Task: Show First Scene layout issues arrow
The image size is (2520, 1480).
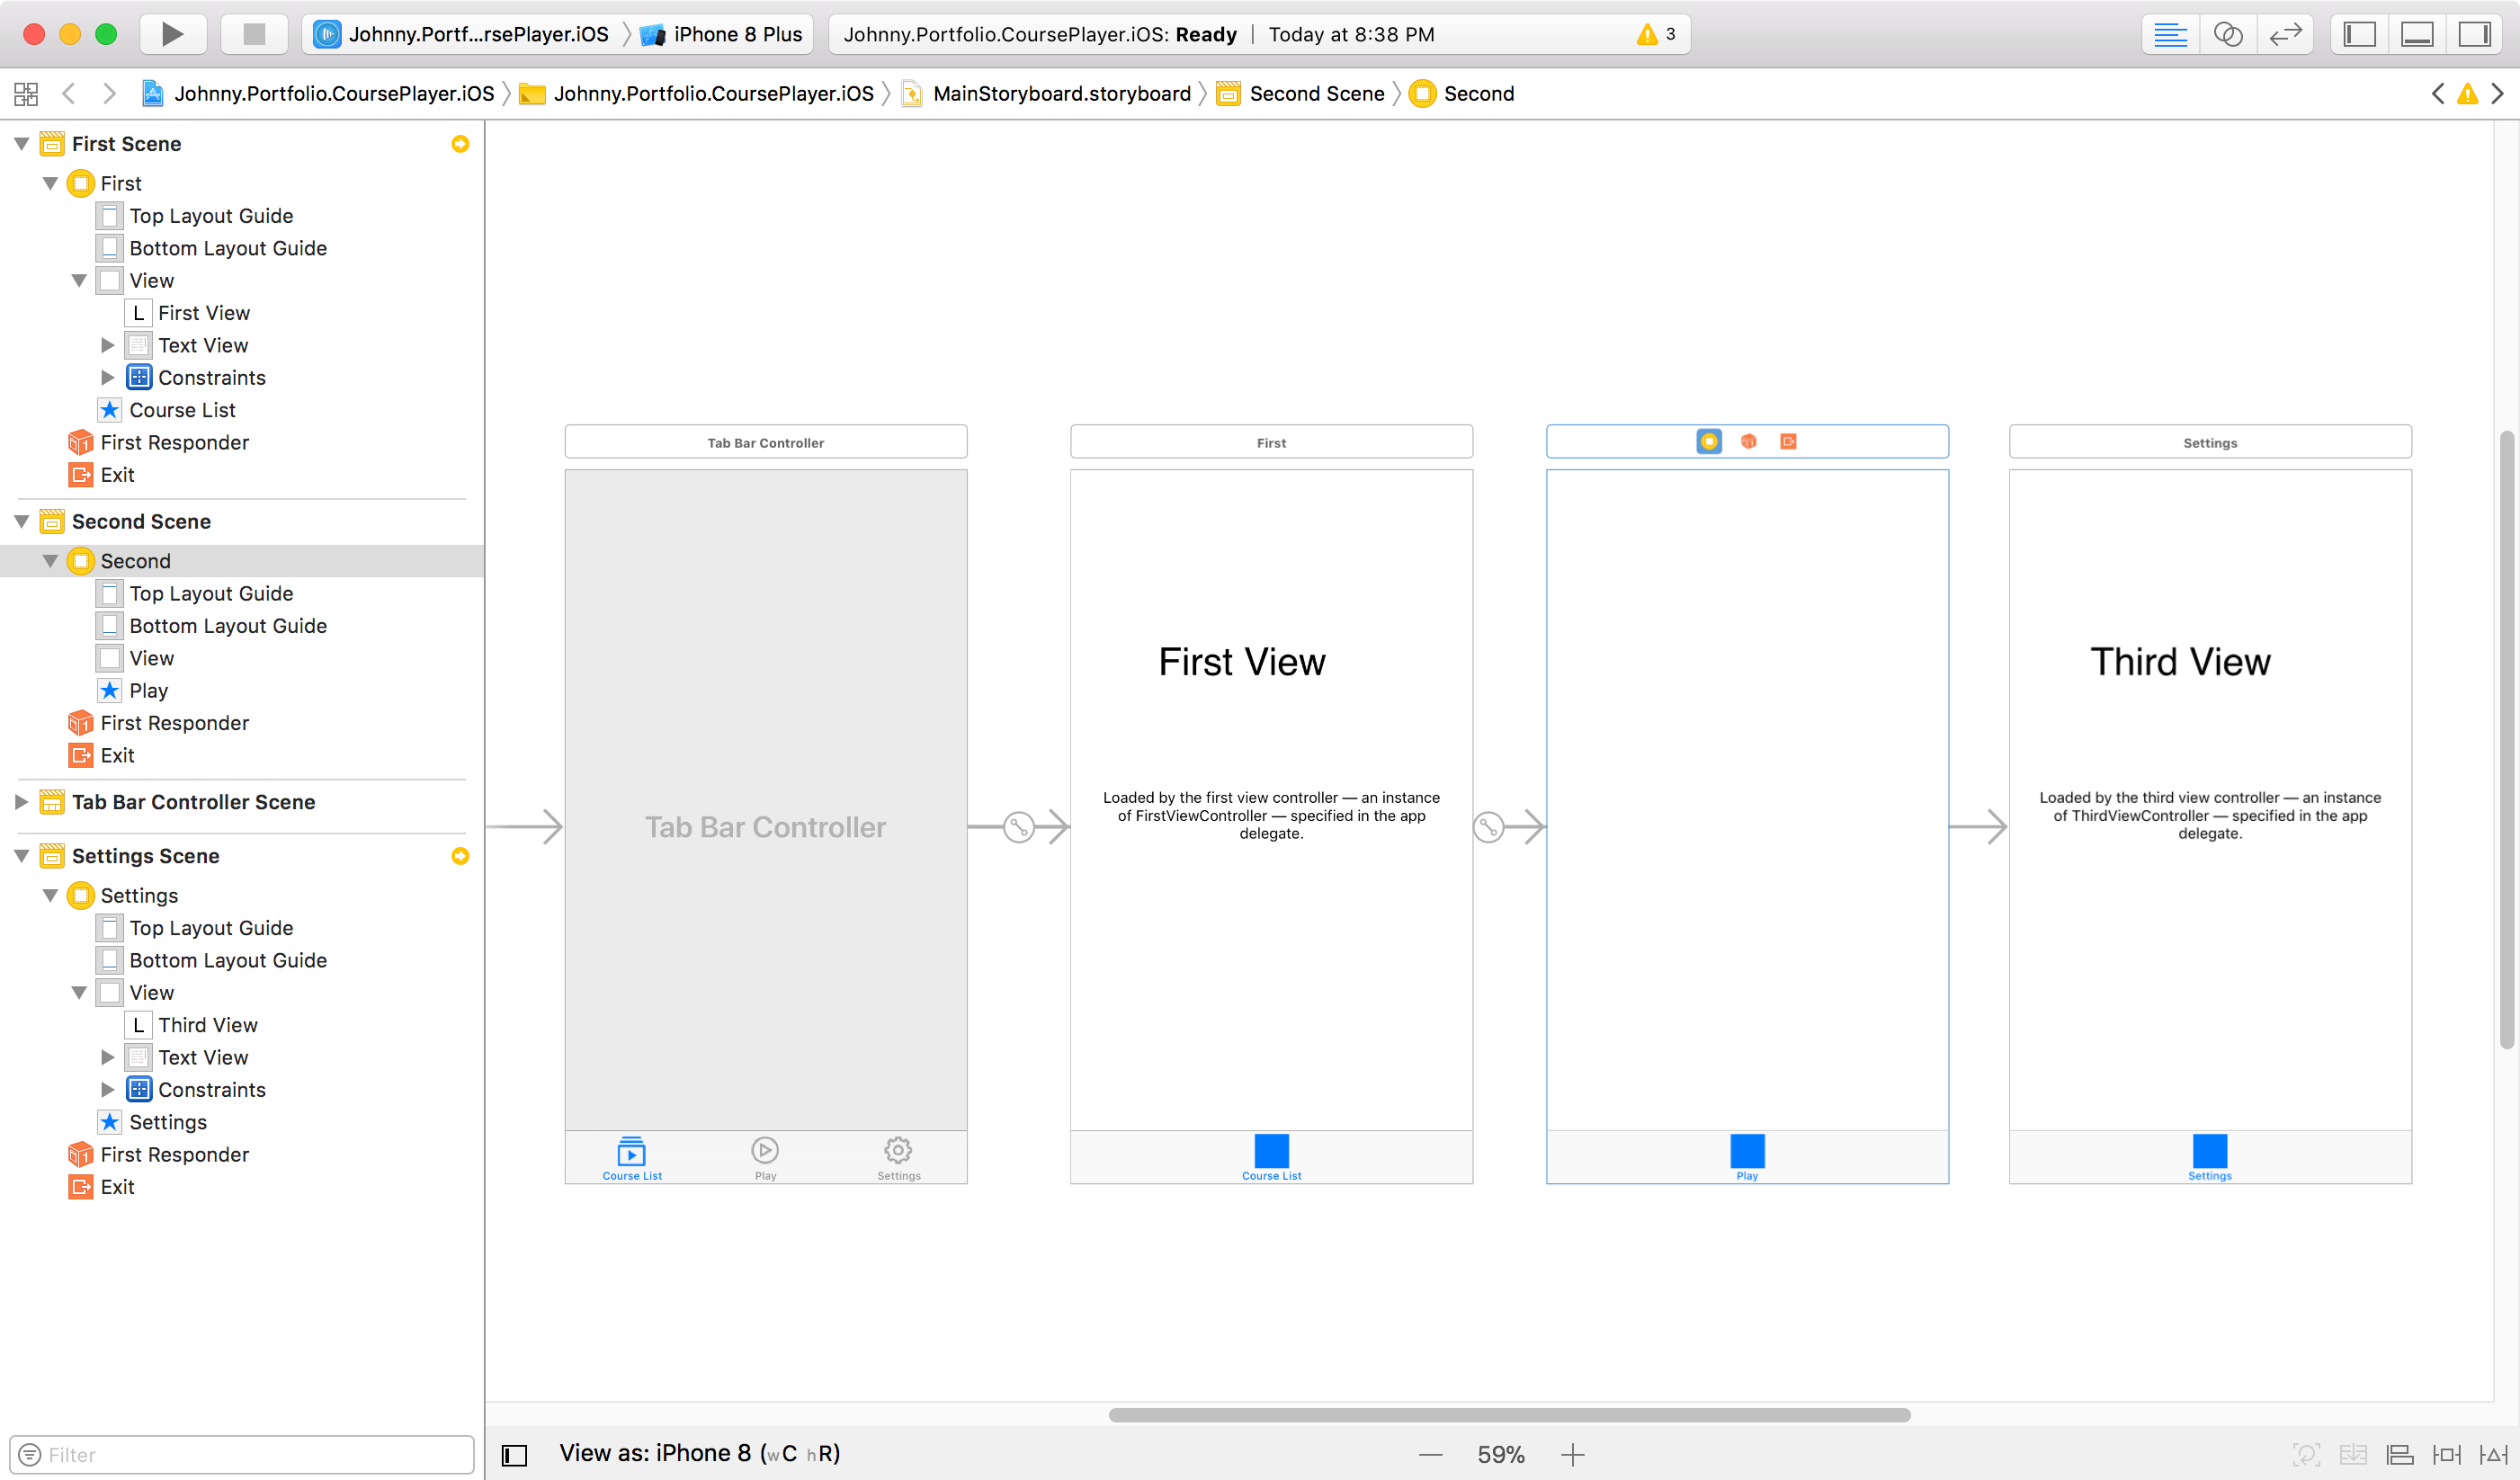Action: point(460,144)
